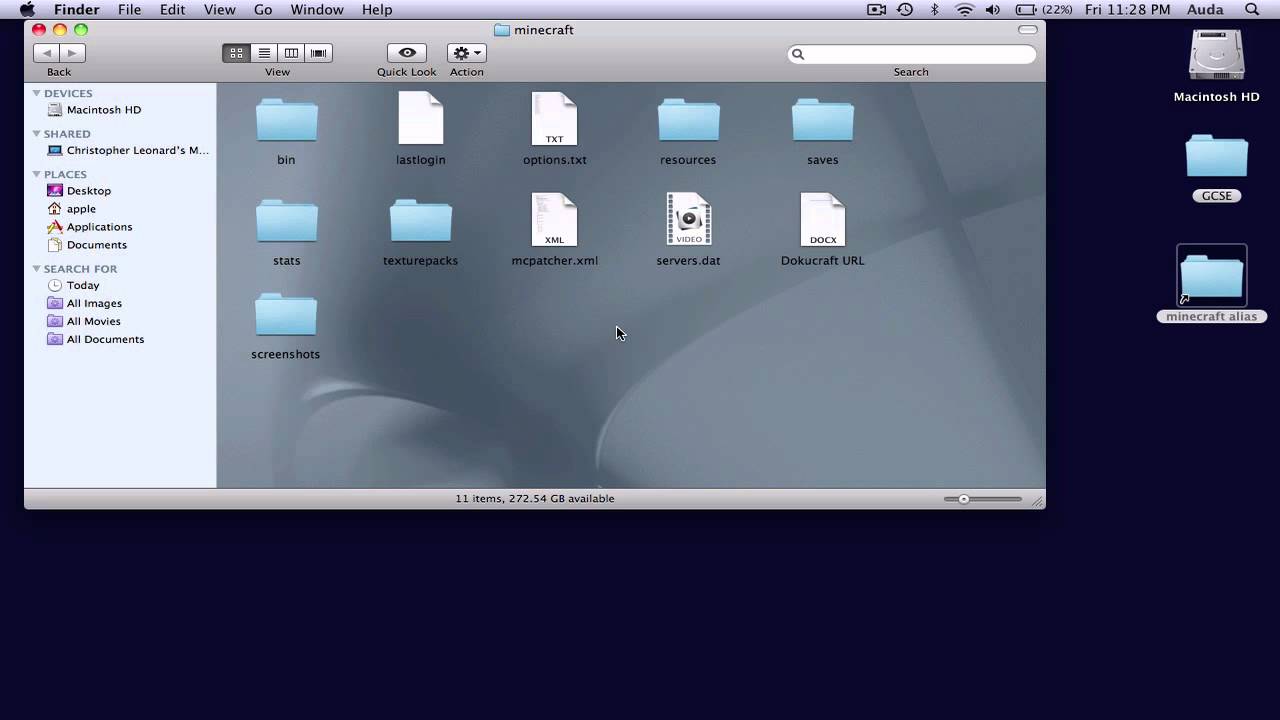Screen dimensions: 1280x720
Task: Collapse the SEARCH FOR section
Action: 36,268
